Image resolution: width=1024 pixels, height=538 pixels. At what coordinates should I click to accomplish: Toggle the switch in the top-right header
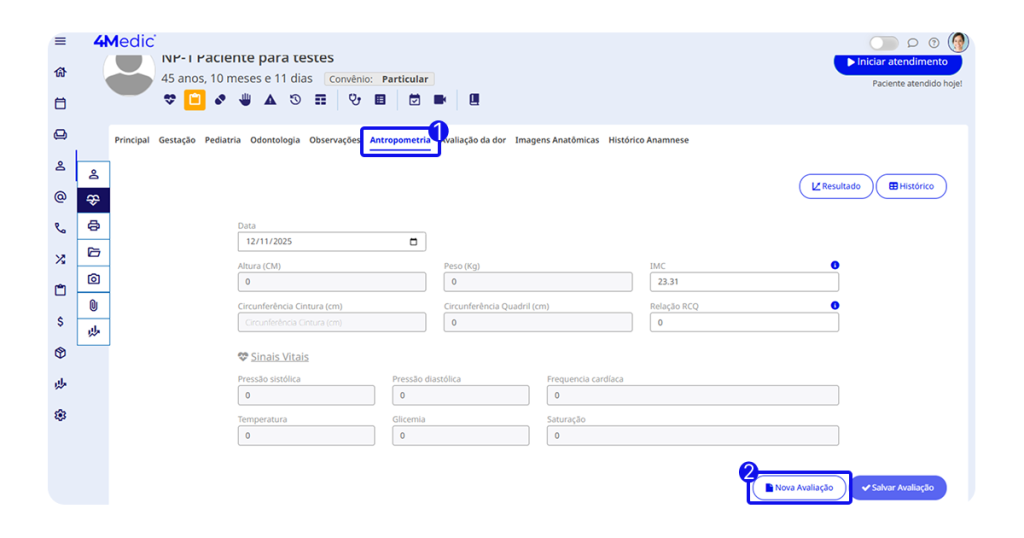tap(883, 43)
